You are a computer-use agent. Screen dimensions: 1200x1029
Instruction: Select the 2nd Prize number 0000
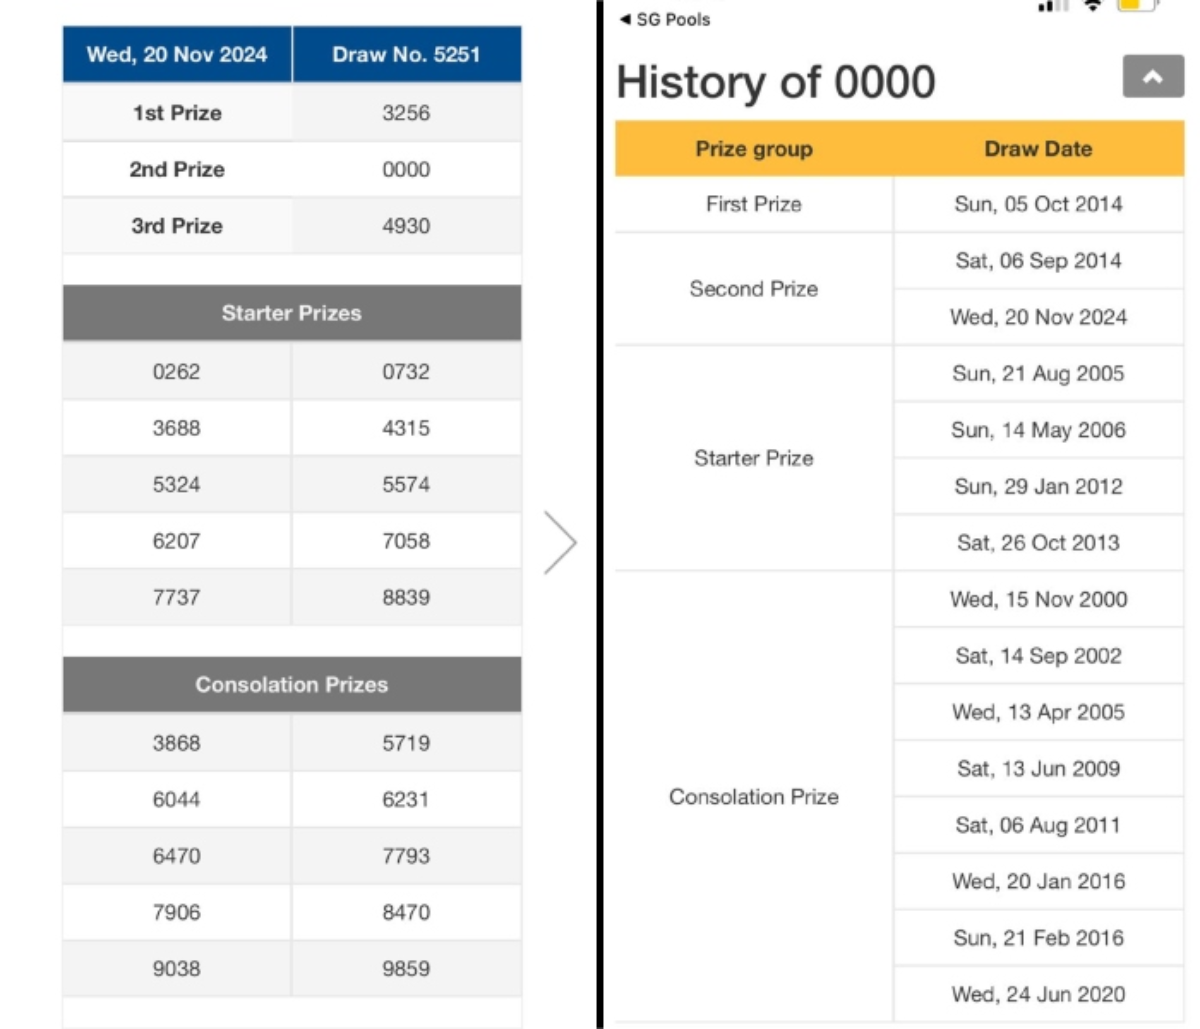(x=406, y=169)
